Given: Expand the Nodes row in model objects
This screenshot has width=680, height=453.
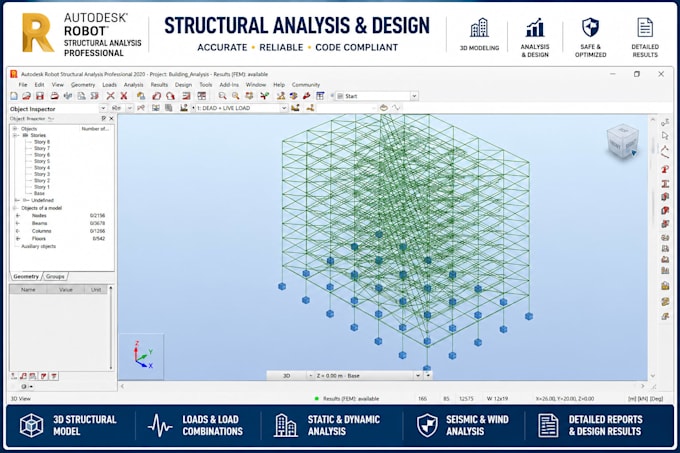Looking at the screenshot, I should point(18,215).
